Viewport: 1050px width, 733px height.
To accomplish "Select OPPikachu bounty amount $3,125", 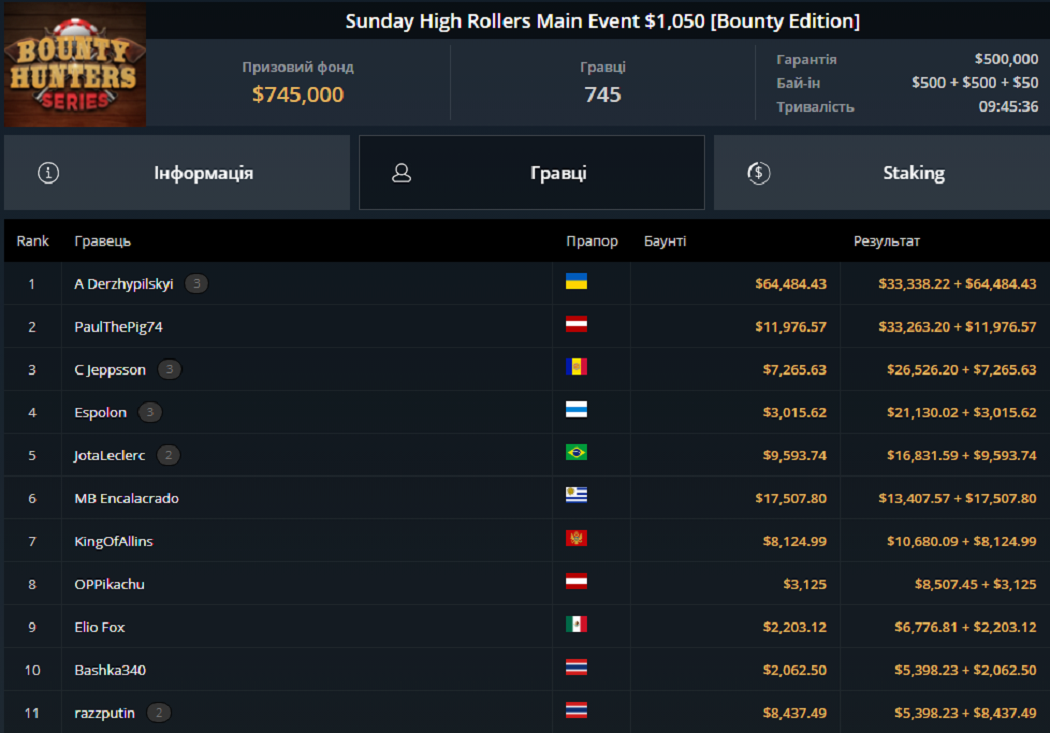I will 804,584.
